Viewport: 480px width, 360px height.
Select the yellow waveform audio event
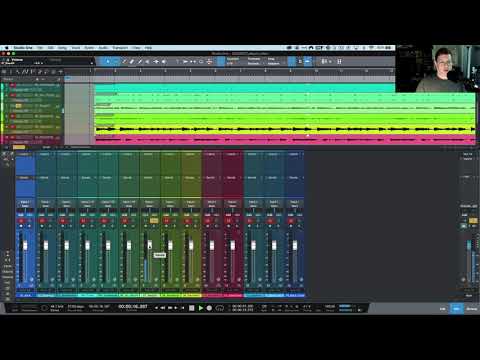pos(285,129)
